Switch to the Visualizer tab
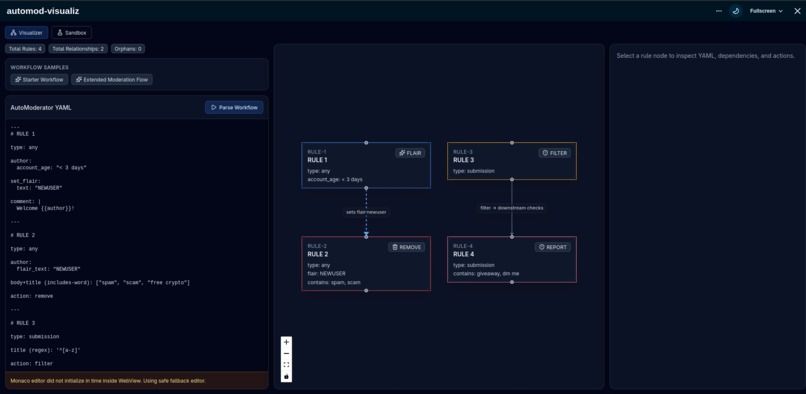This screenshot has width=806, height=394. [x=27, y=32]
